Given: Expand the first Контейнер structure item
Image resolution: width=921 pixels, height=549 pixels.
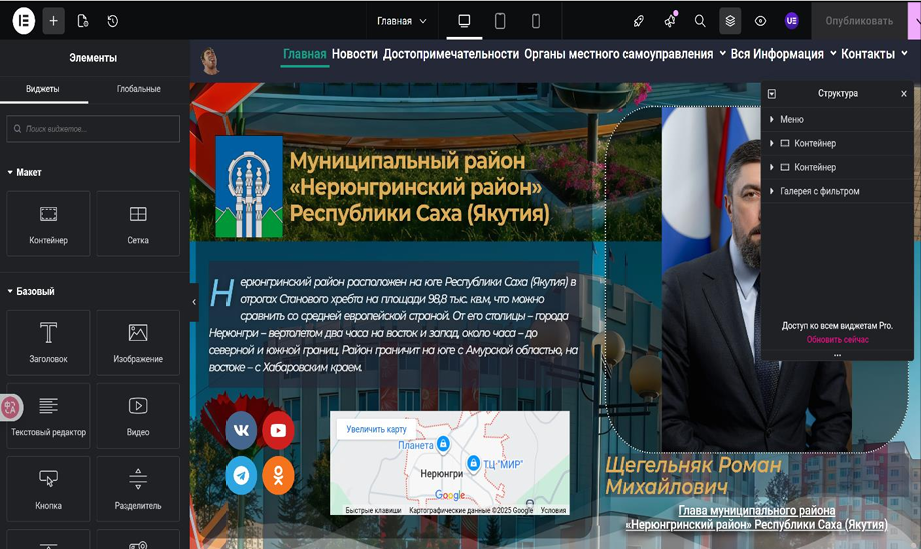Looking at the screenshot, I should point(772,143).
